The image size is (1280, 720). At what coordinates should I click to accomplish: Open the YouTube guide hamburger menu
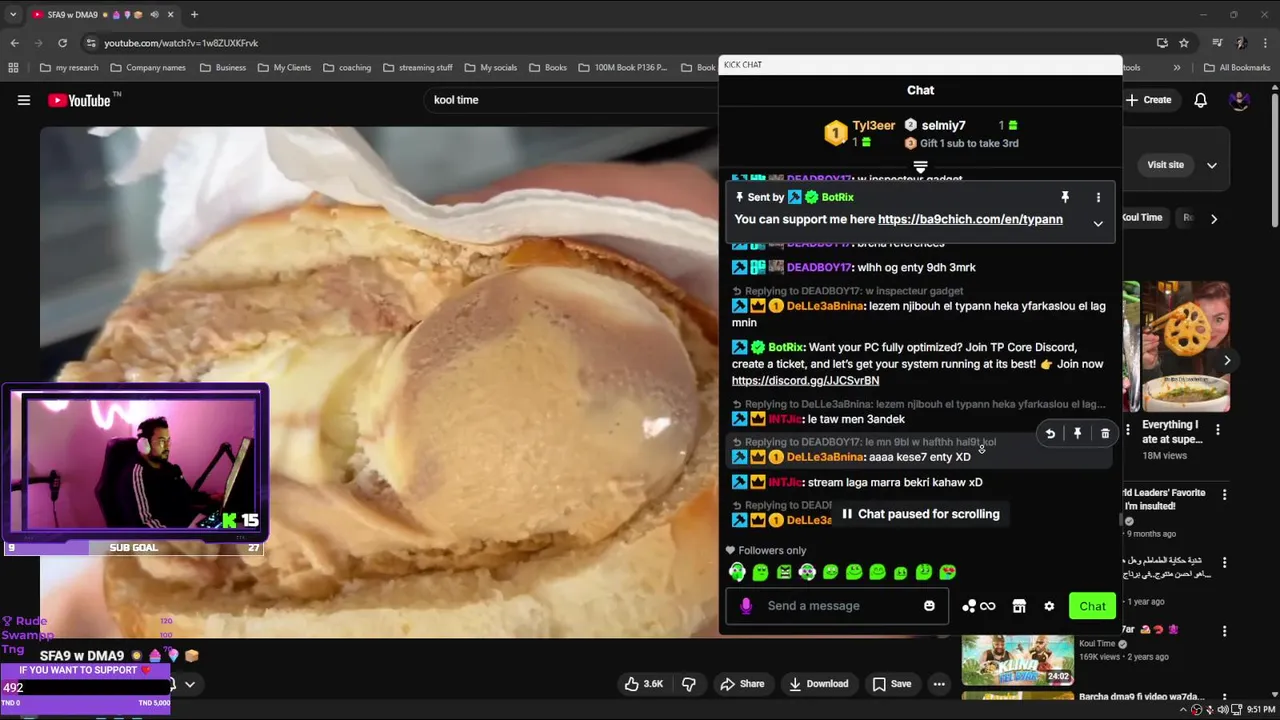pyautogui.click(x=24, y=100)
